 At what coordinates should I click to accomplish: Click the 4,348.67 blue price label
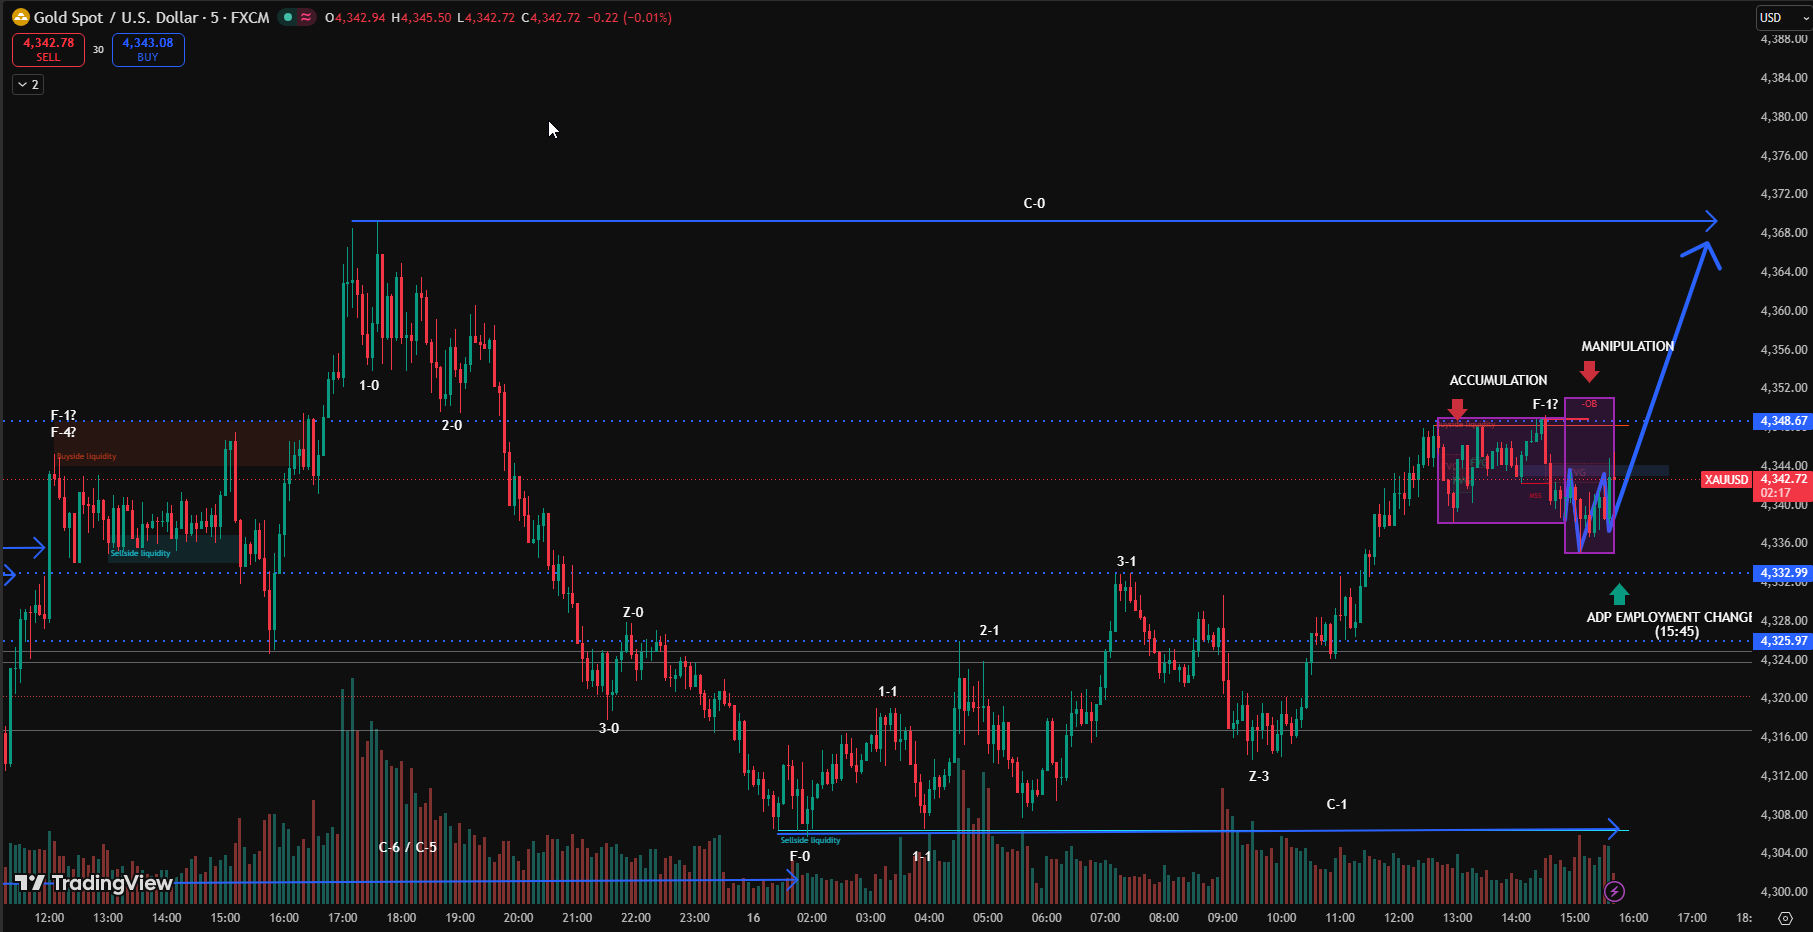(1784, 421)
